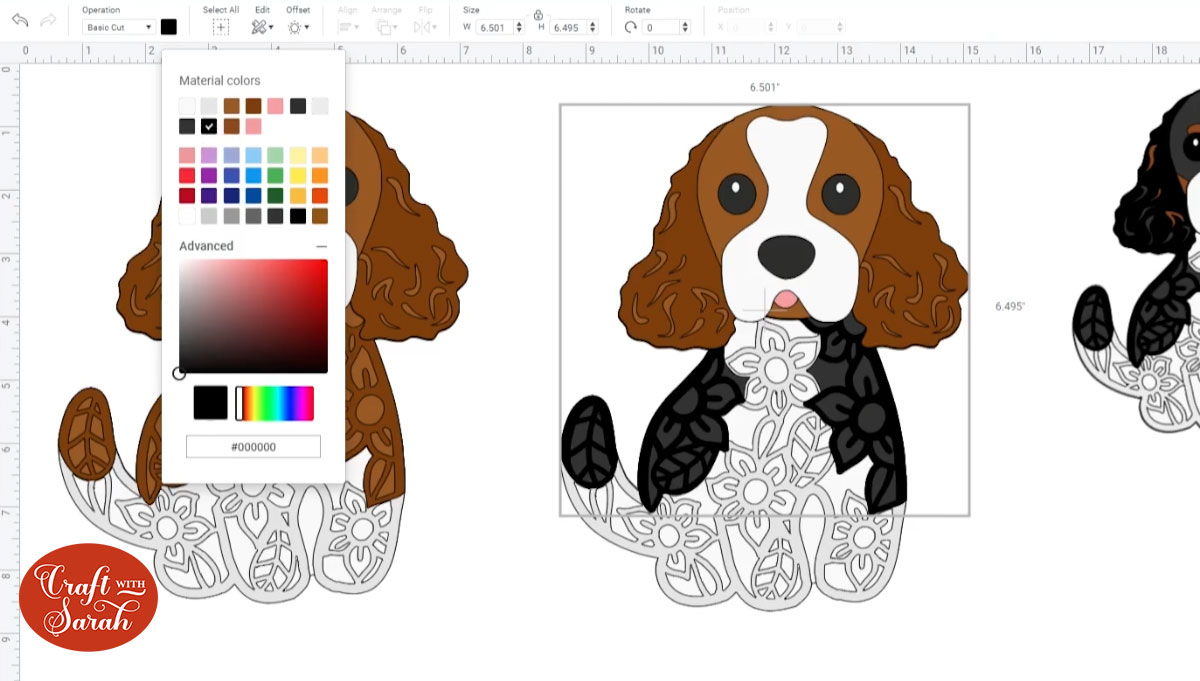Click the checked black material color swatch
Screen dimensions: 1200x681
click(x=209, y=126)
